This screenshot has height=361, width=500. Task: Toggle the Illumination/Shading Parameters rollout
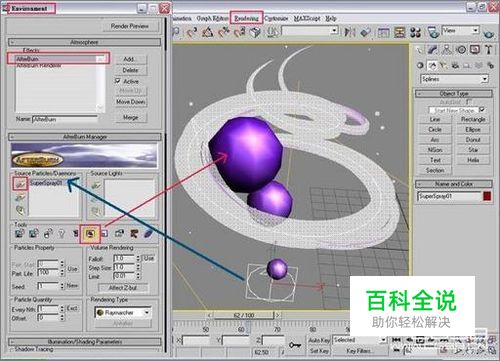pyautogui.click(x=85, y=342)
